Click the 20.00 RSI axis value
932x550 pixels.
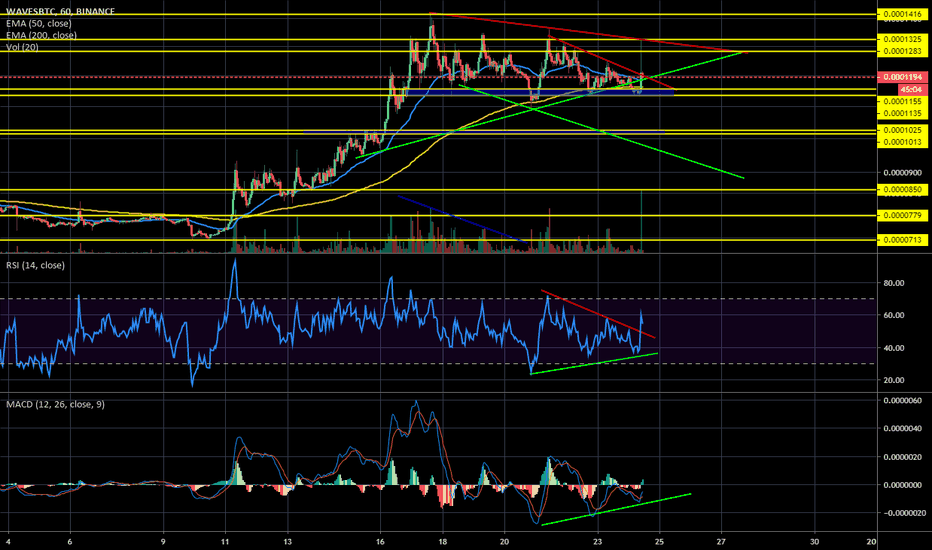[x=894, y=380]
